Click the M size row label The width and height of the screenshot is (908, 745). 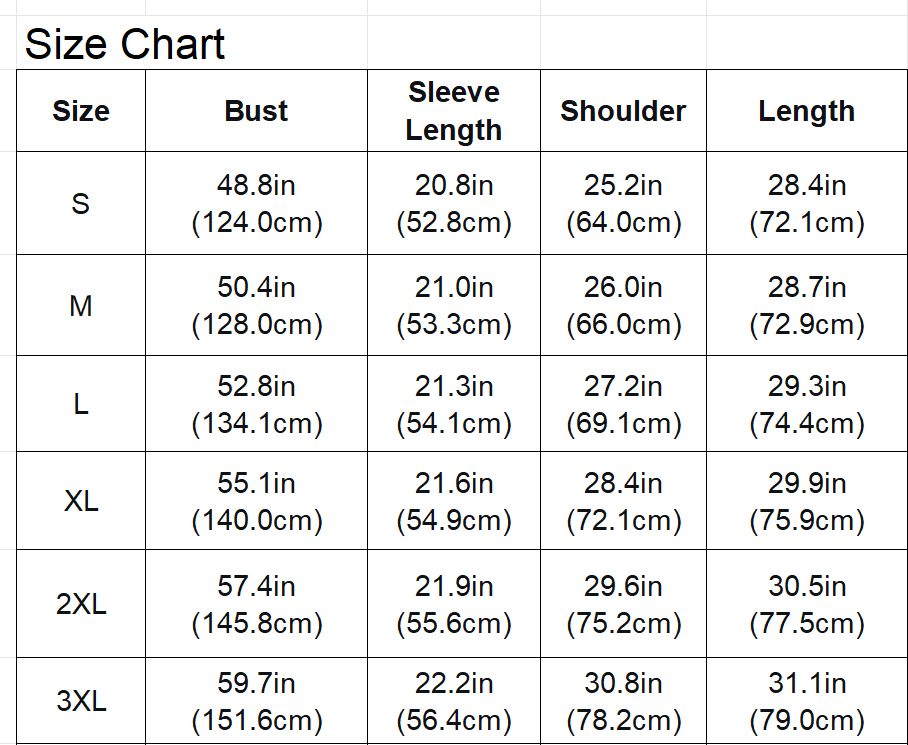pyautogui.click(x=81, y=306)
